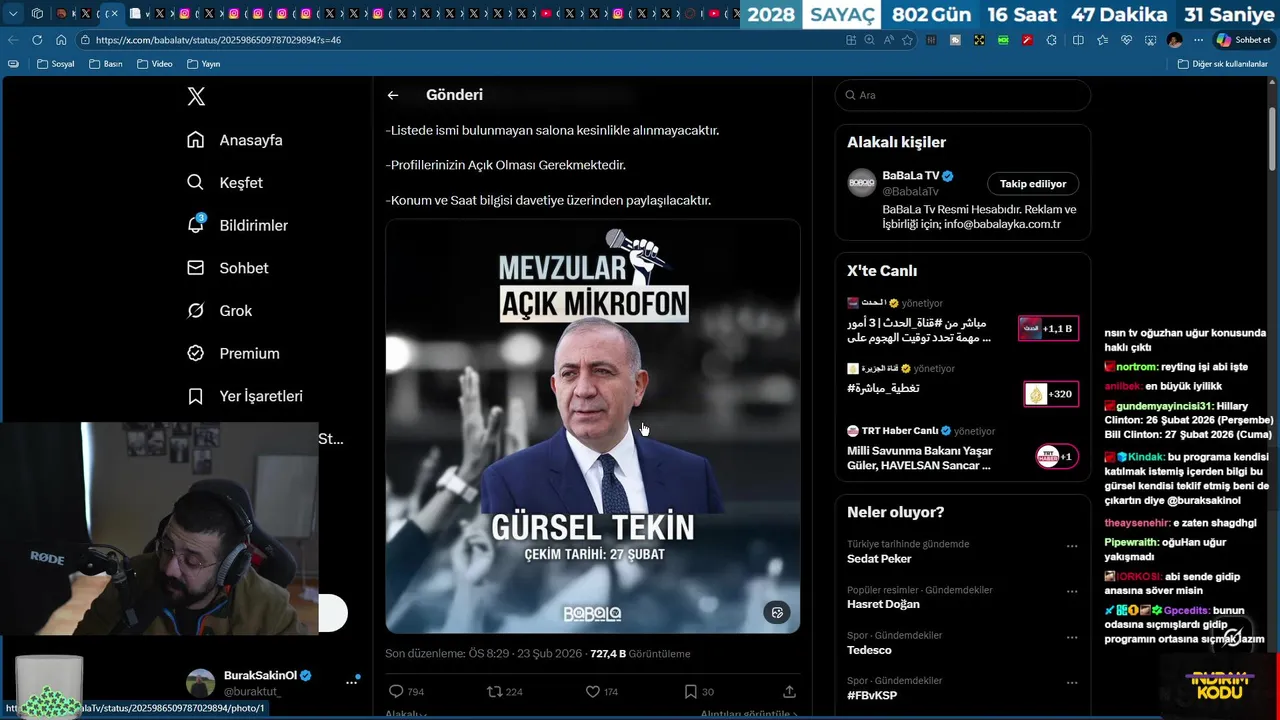Click the read aloud icon in address bar

[x=889, y=40]
